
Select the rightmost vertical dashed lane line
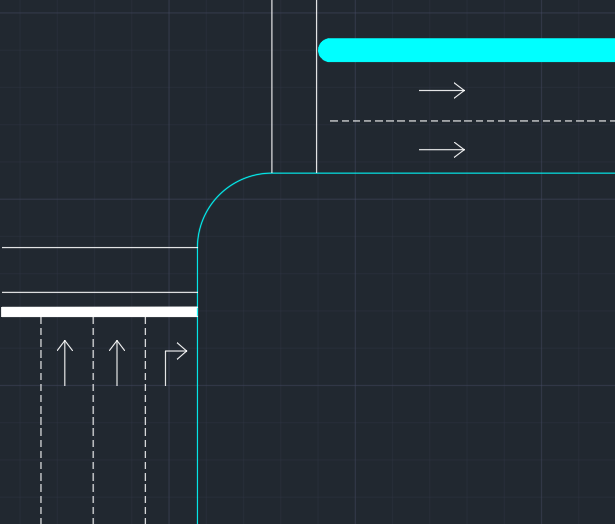tap(145, 420)
